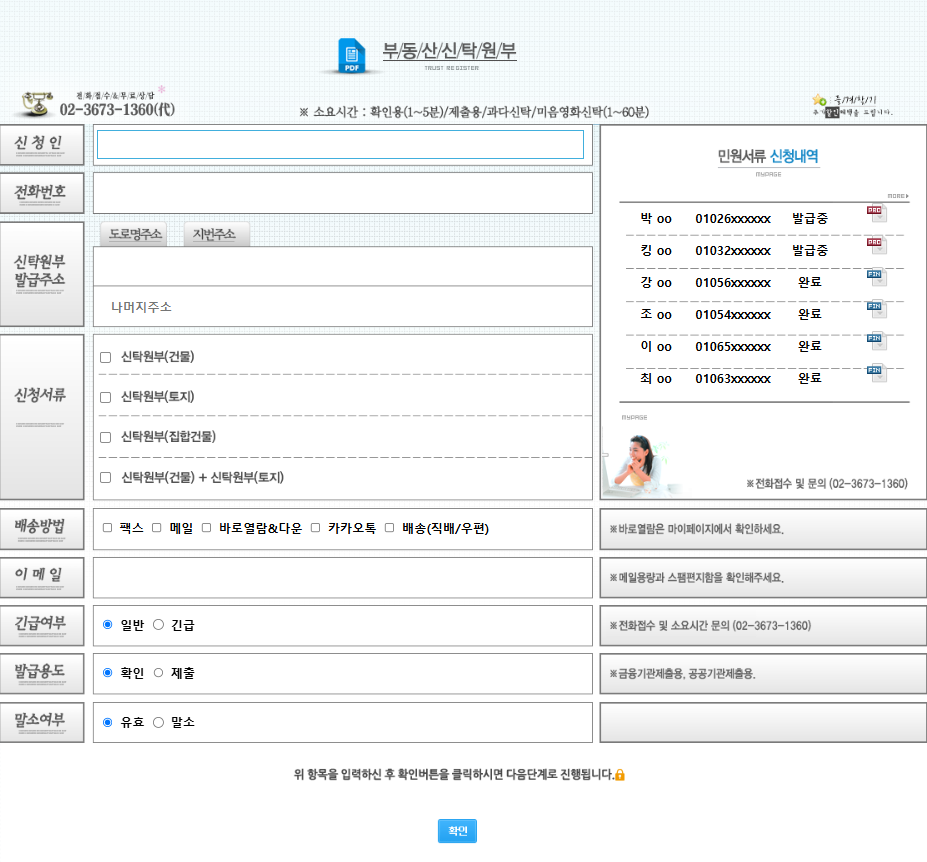This screenshot has width=927, height=862.
Task: Check the 신탁원부(집합건물) checkbox
Action: [106, 437]
